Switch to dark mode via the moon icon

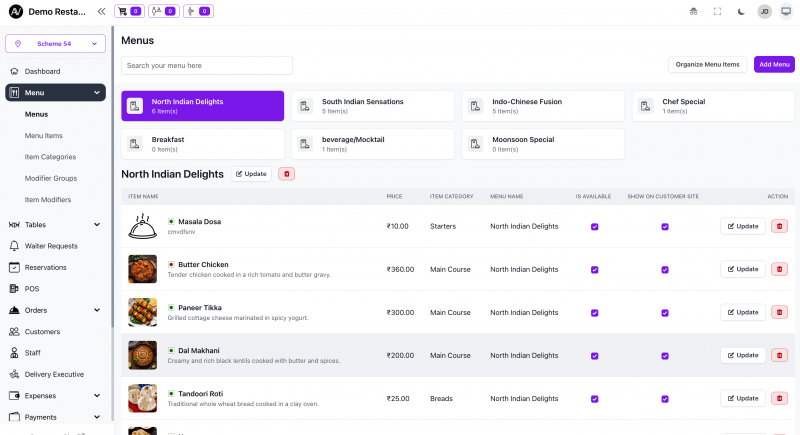(741, 11)
